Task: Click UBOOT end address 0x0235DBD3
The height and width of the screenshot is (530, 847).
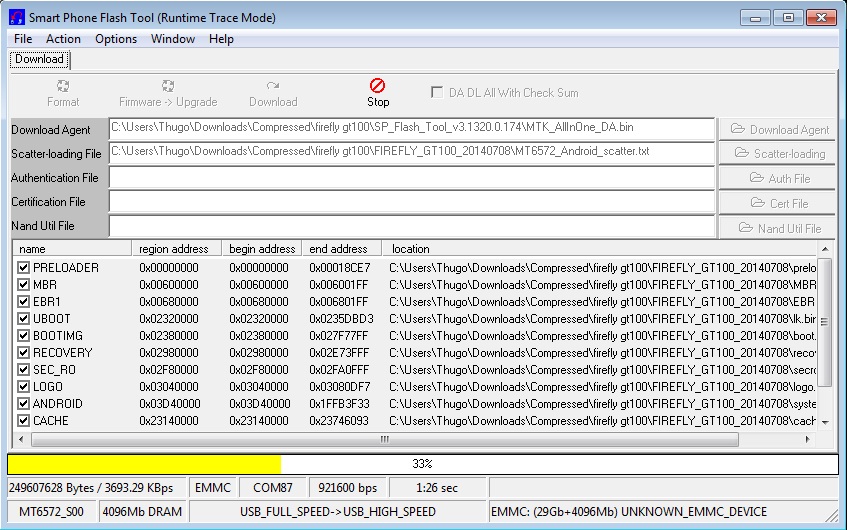Action: pyautogui.click(x=341, y=319)
